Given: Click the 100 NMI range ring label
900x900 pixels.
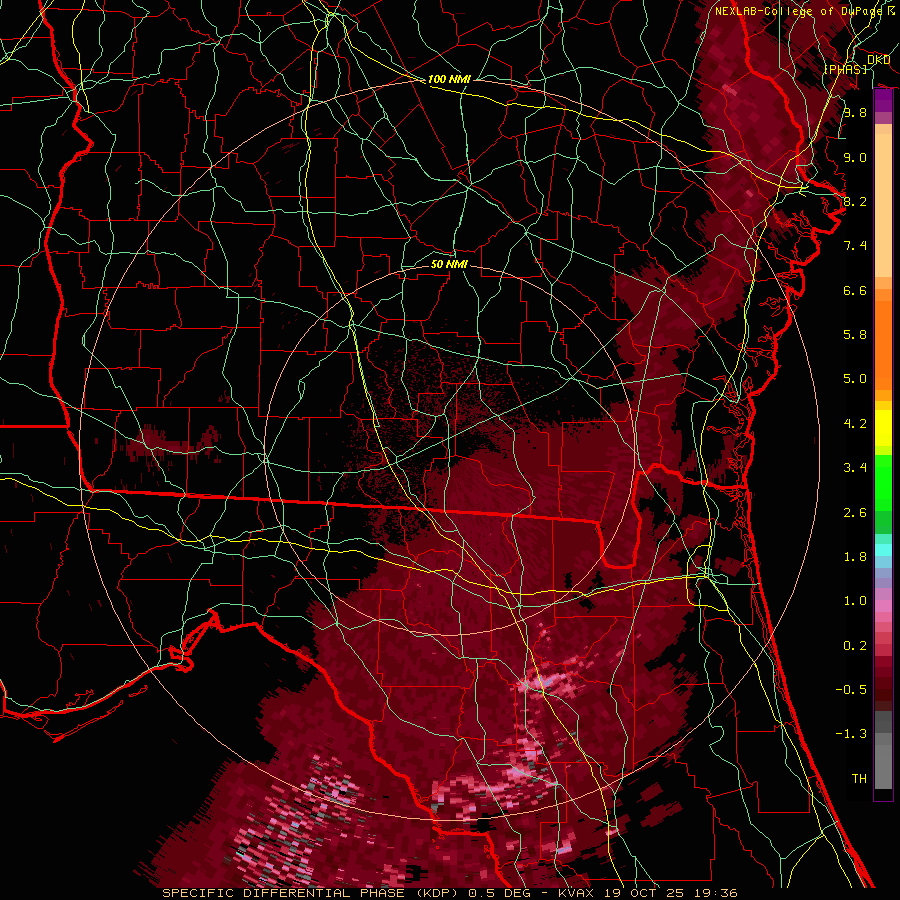Looking at the screenshot, I should [x=449, y=79].
